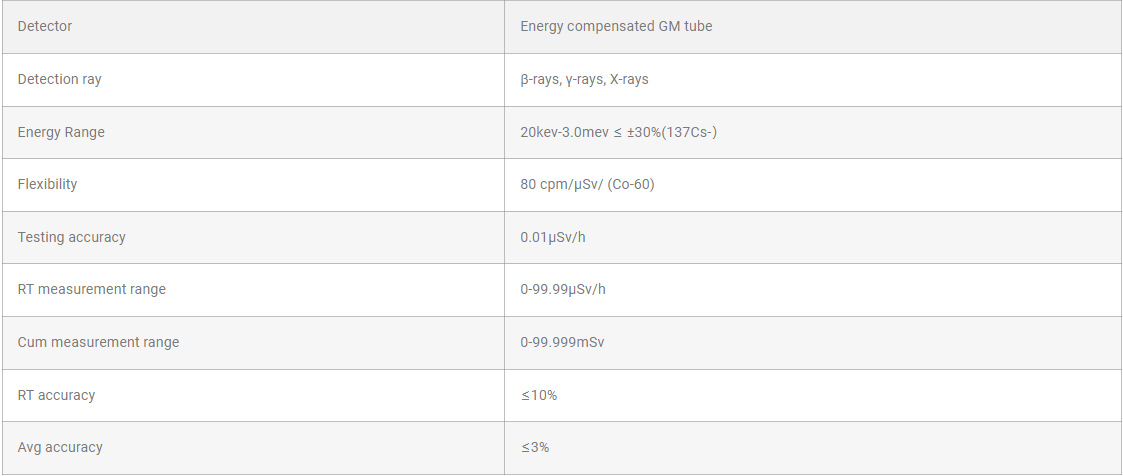Select the "0-99.99μSv/h" value

coord(563,289)
